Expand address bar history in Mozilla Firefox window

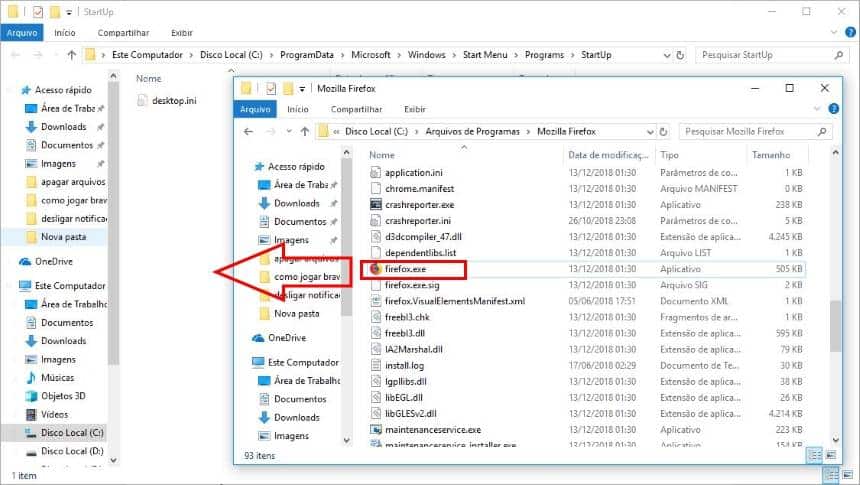(x=650, y=132)
